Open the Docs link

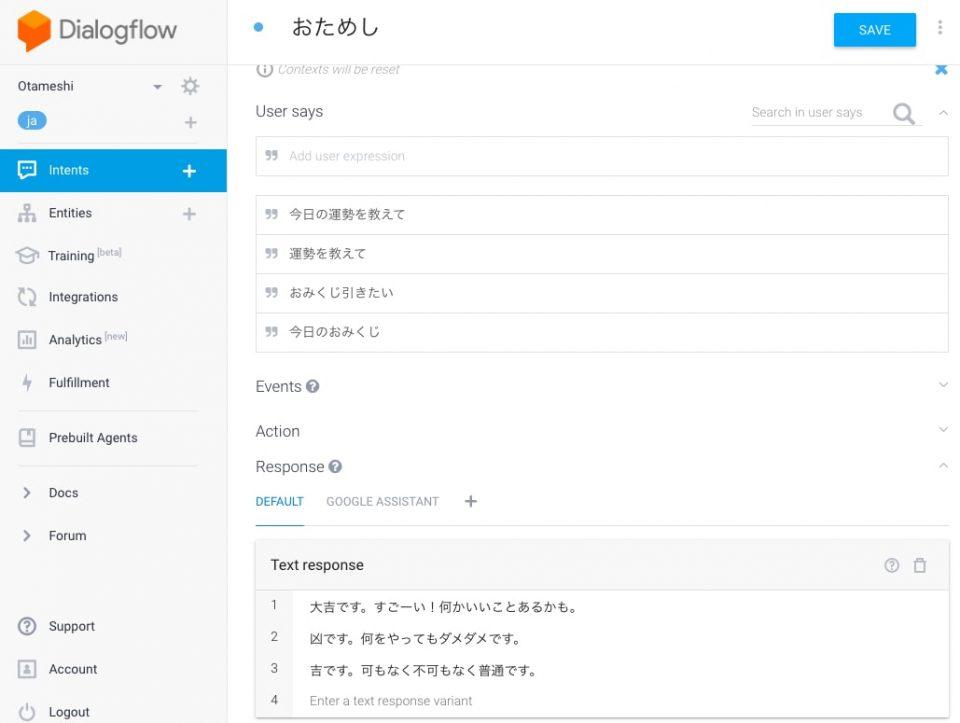coord(64,493)
